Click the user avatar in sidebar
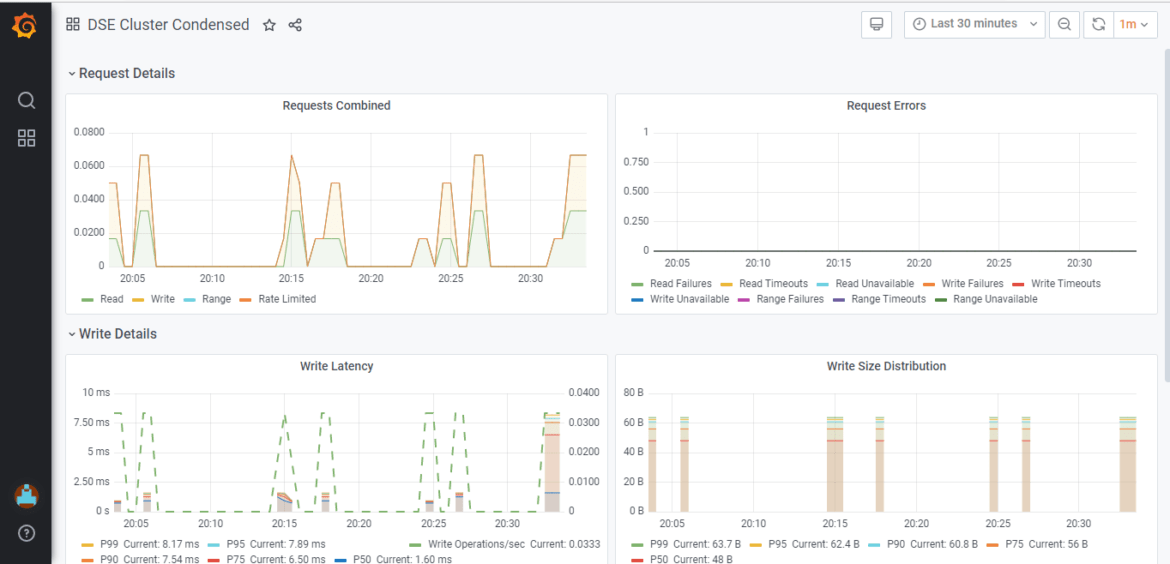Viewport: 1170px width, 564px height. coord(27,495)
